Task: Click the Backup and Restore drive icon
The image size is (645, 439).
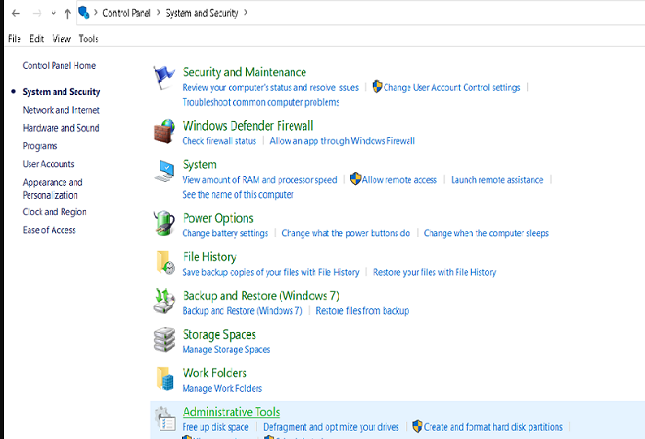Action: [164, 301]
